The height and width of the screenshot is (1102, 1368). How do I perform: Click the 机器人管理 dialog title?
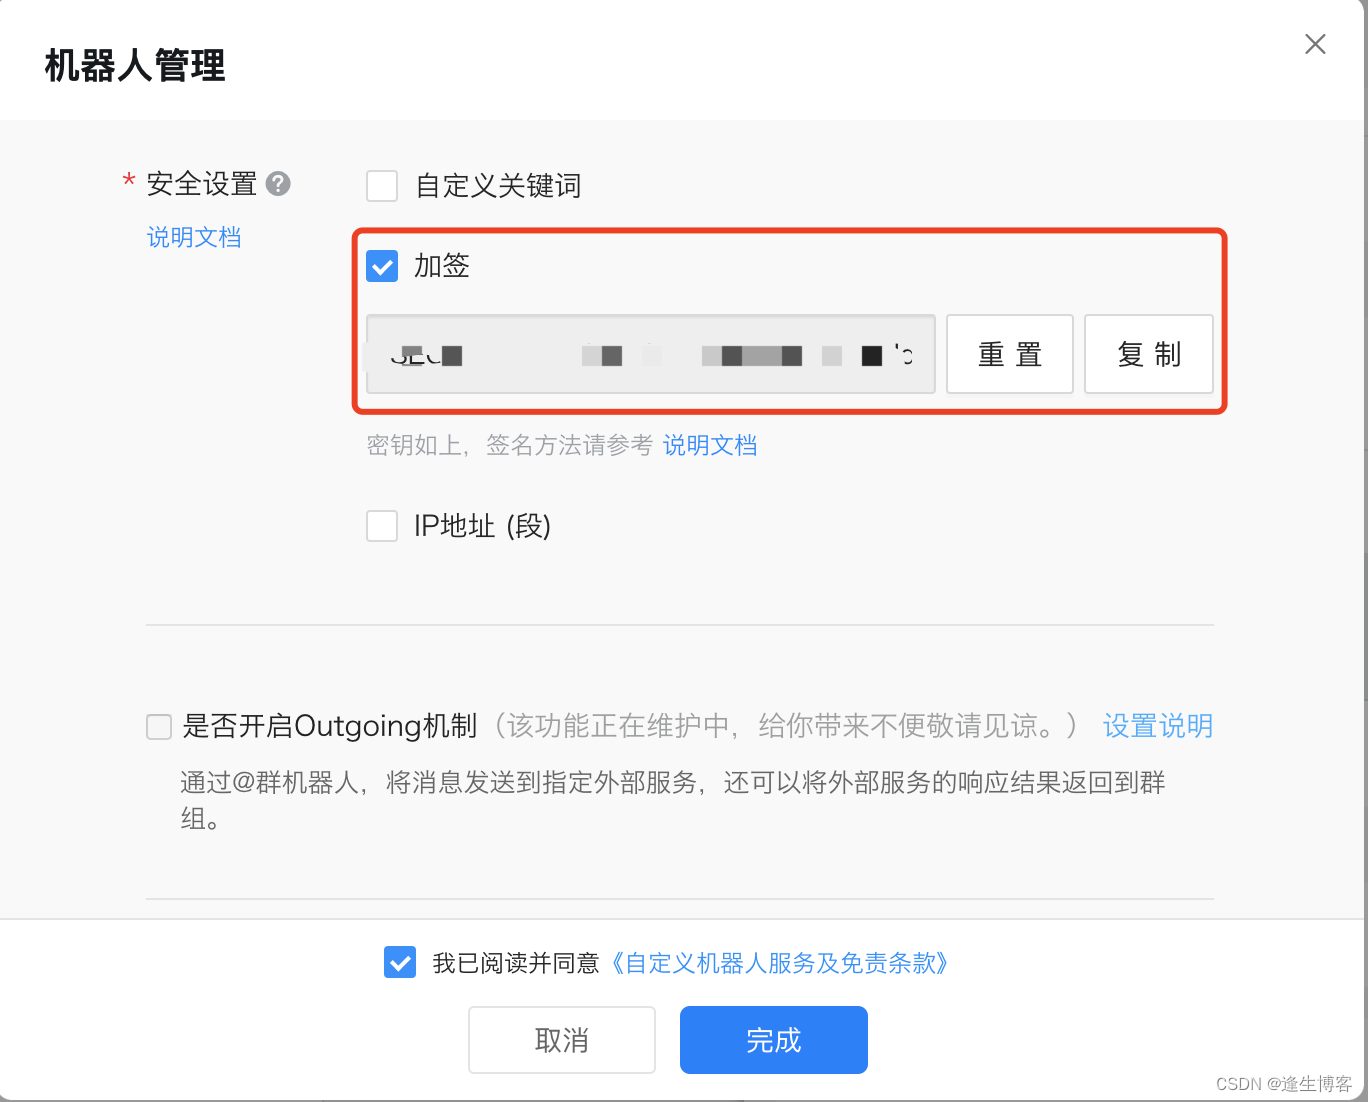click(x=135, y=66)
